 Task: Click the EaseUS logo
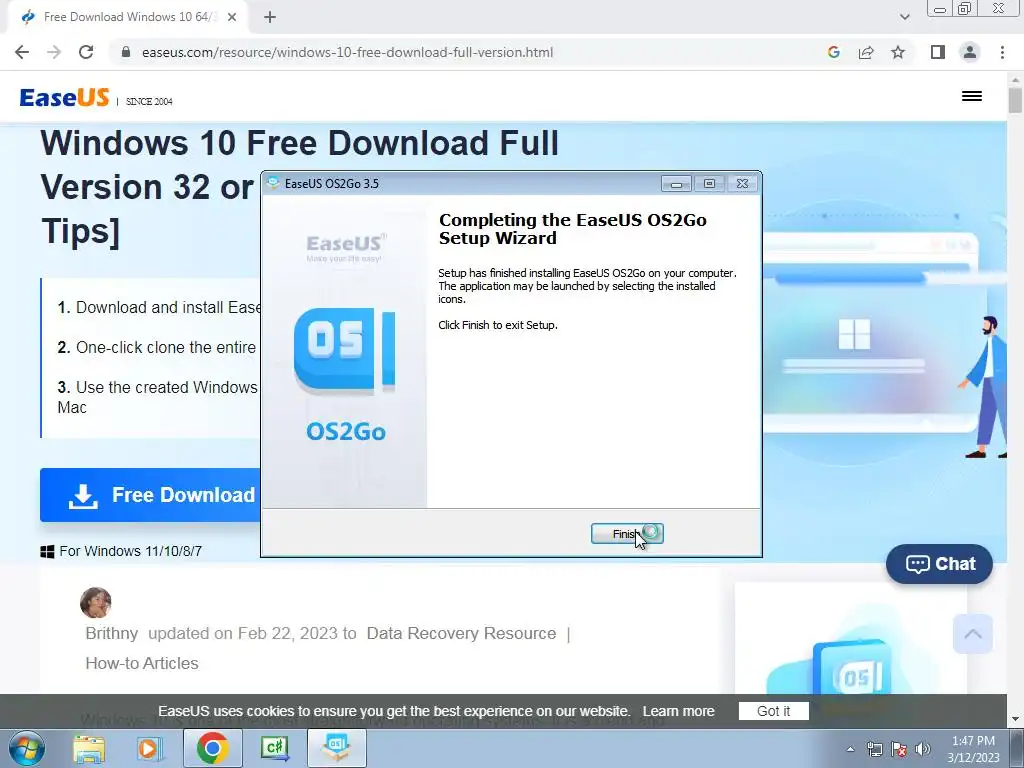pyautogui.click(x=64, y=97)
